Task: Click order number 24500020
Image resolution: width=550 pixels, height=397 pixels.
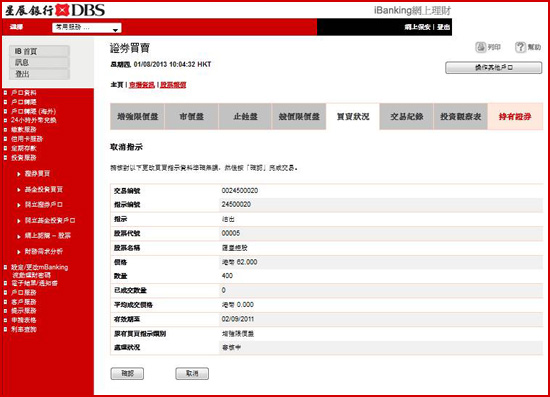Action: 236,204
